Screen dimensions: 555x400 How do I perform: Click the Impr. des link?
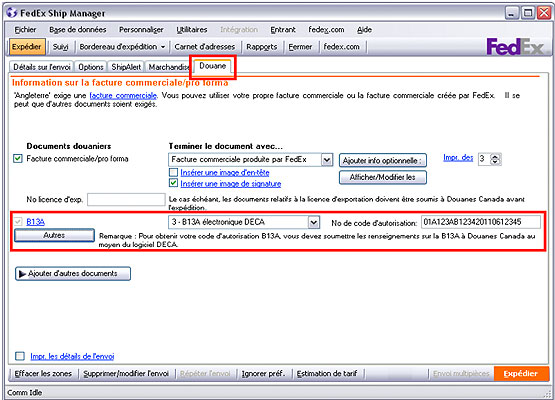458,158
